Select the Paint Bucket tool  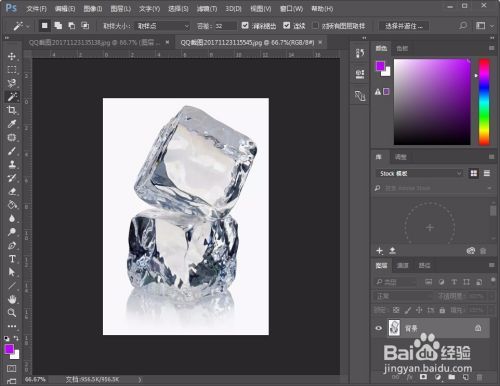pos(12,205)
